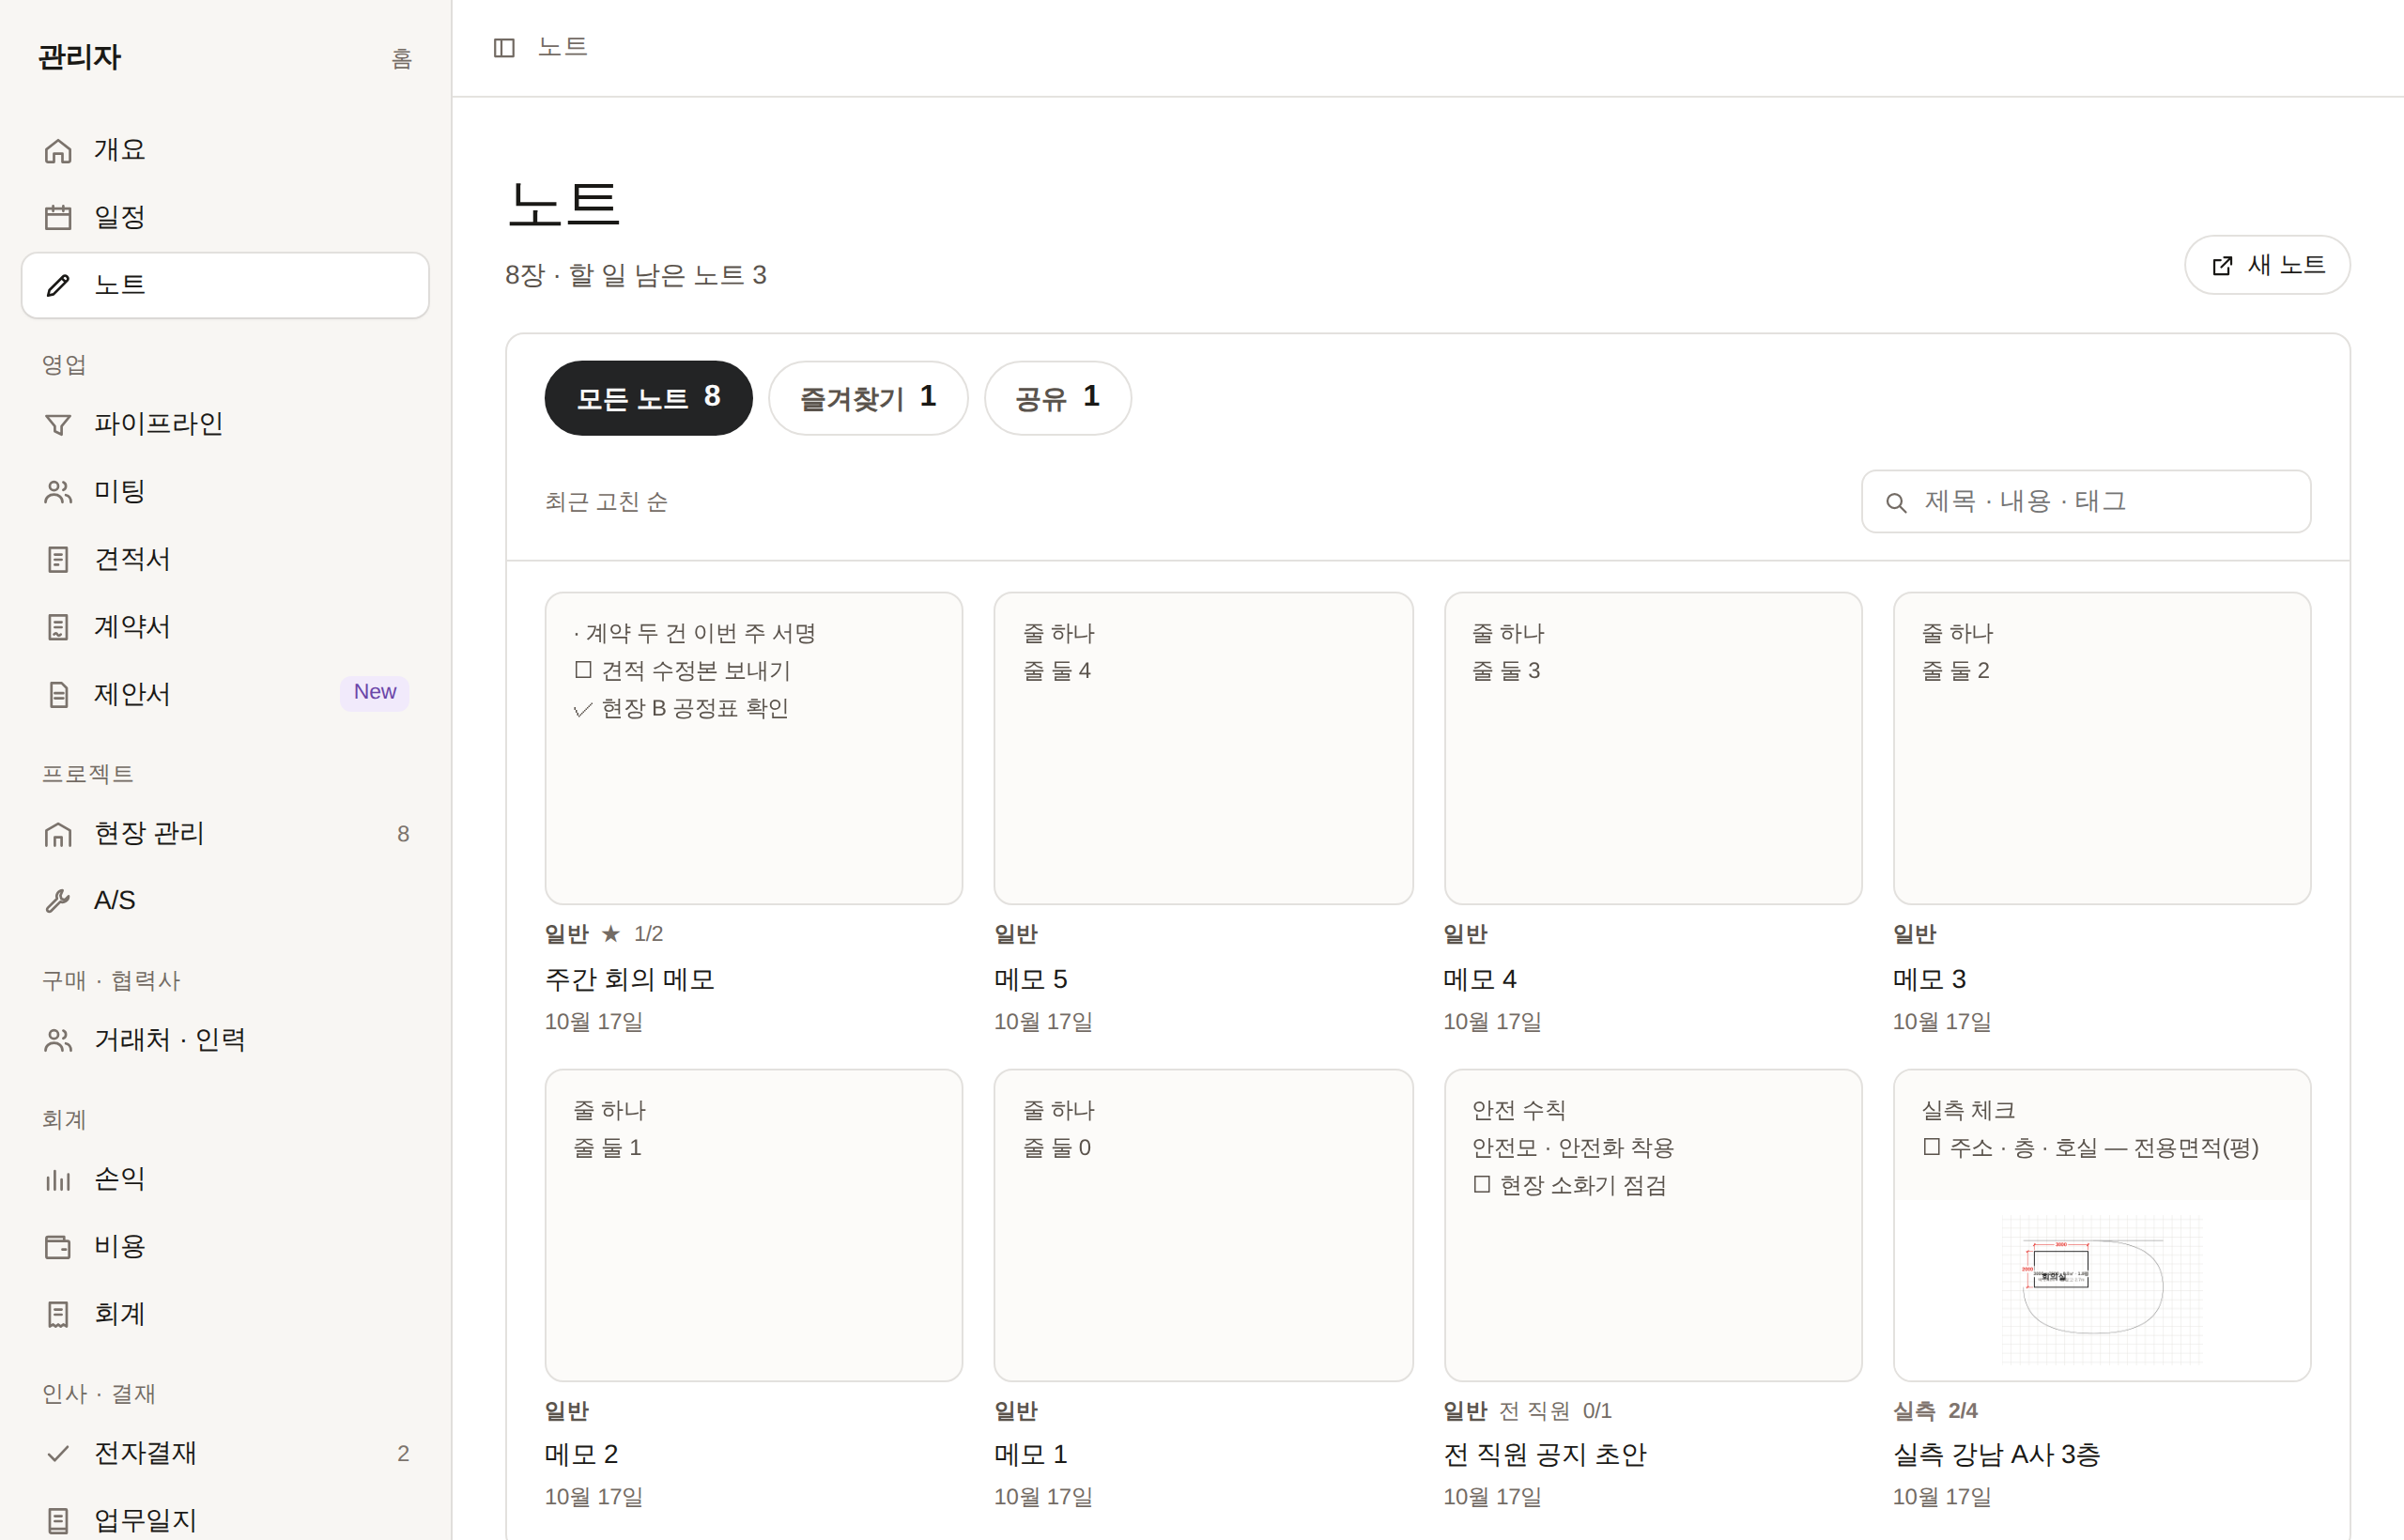Select the 모든 노트 tab

click(x=648, y=398)
